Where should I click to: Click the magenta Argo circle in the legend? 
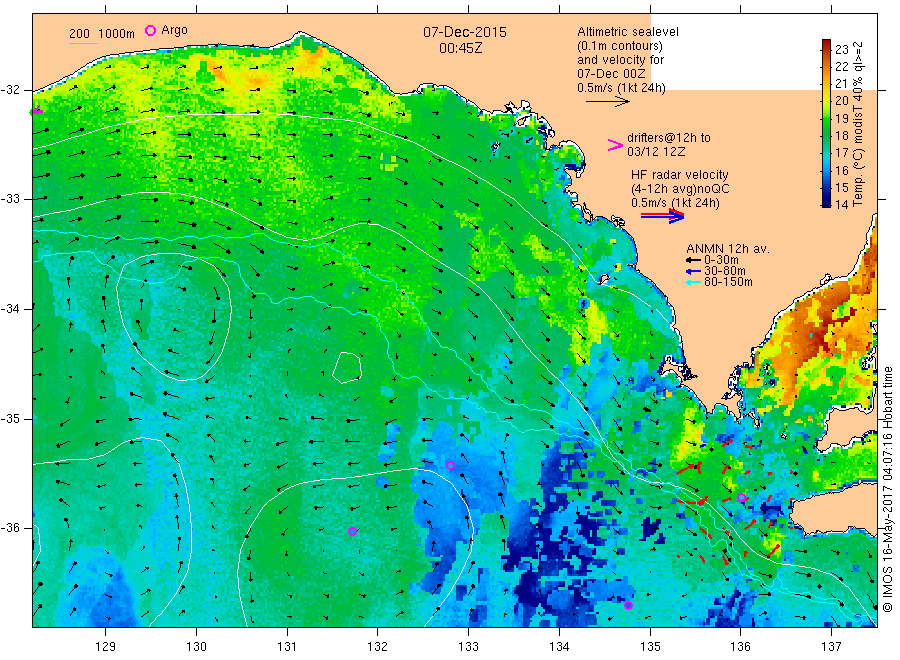pos(150,30)
